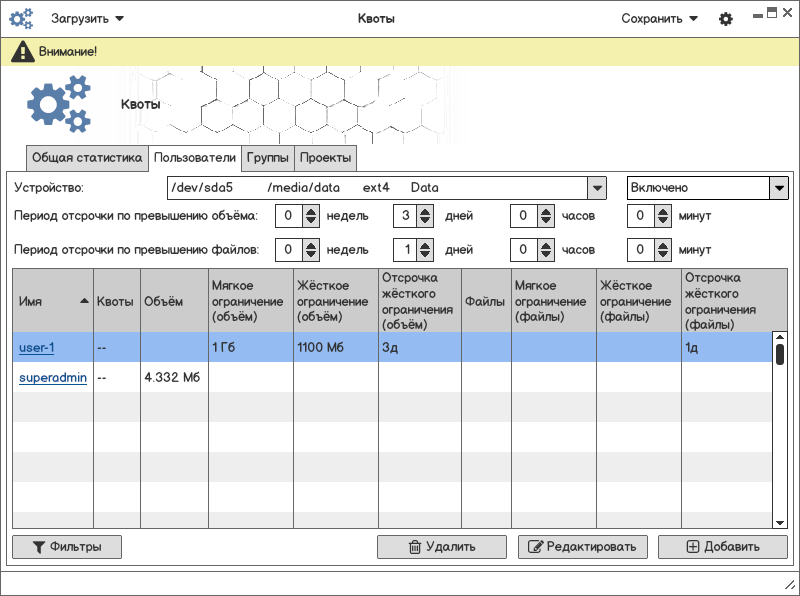Click the large Квоты gears icon
The image size is (800, 596).
[58, 105]
